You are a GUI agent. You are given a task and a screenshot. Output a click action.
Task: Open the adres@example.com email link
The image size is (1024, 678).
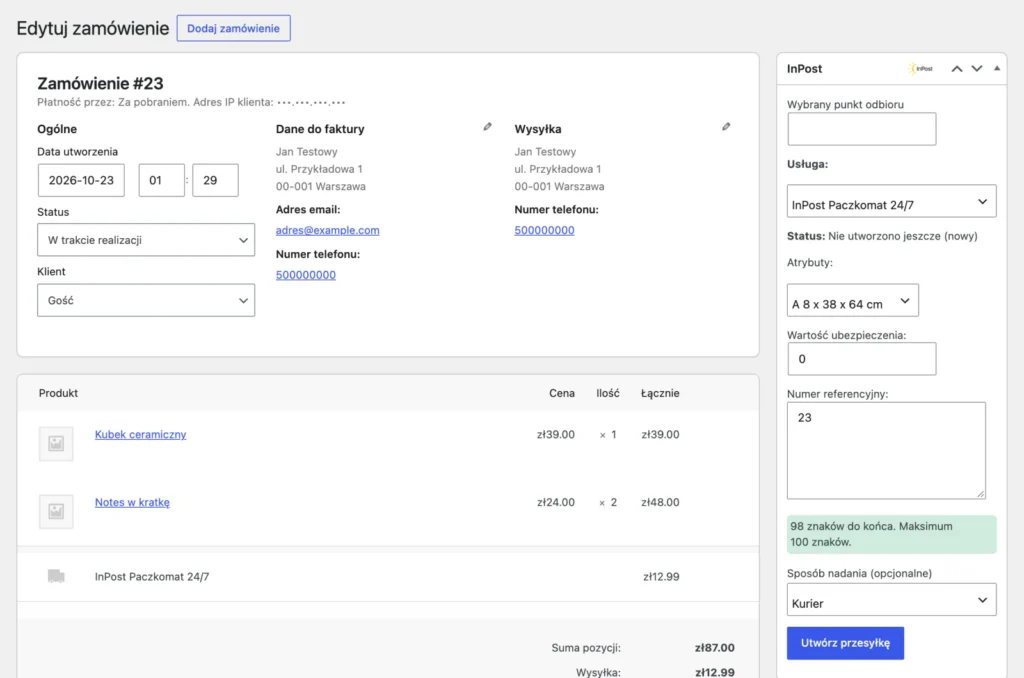coord(327,230)
